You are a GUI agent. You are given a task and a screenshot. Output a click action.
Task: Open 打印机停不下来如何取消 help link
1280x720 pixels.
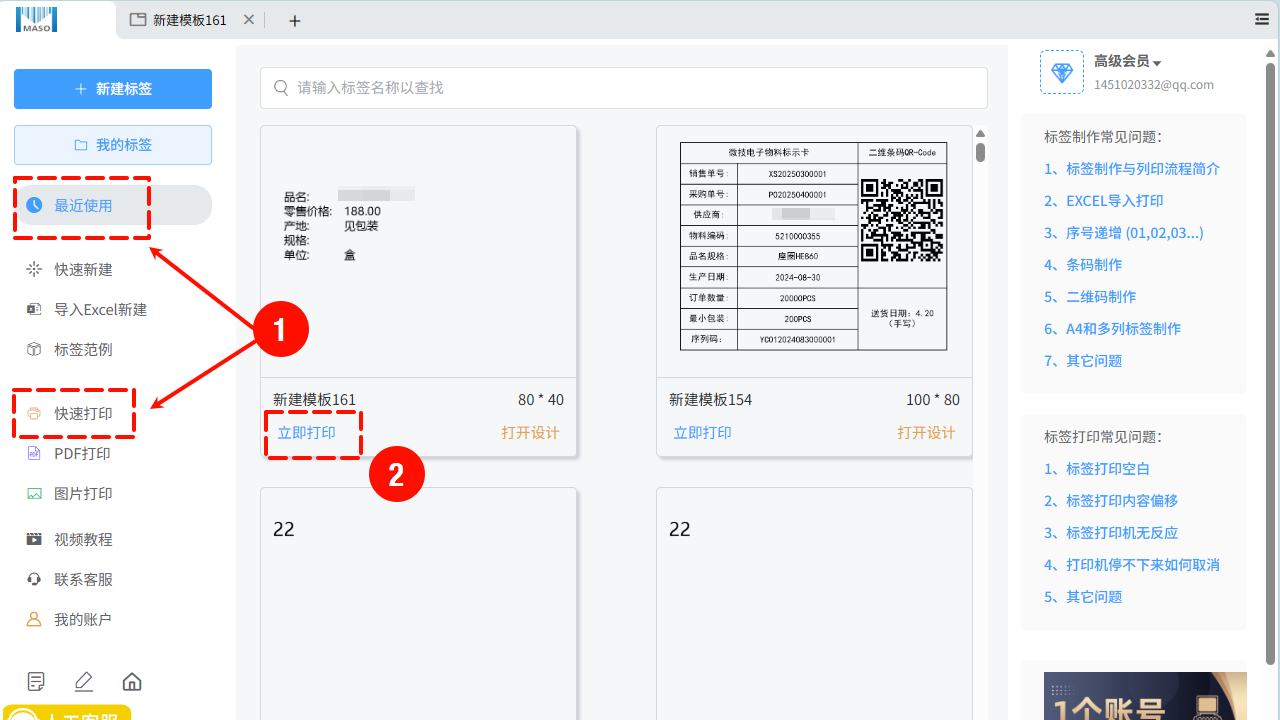tap(1132, 565)
